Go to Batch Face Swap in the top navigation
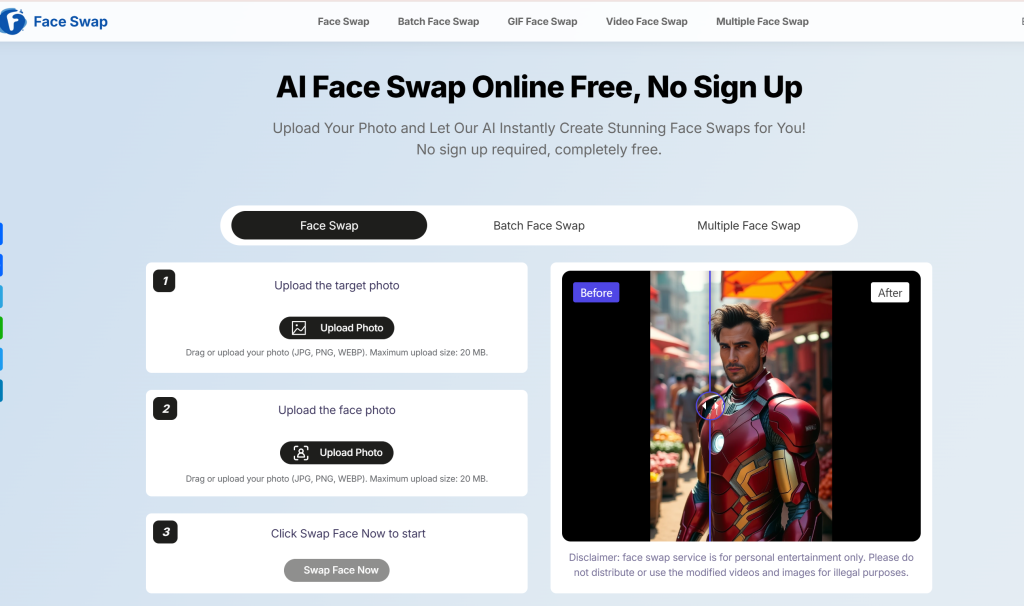The height and width of the screenshot is (606, 1024). 438,22
